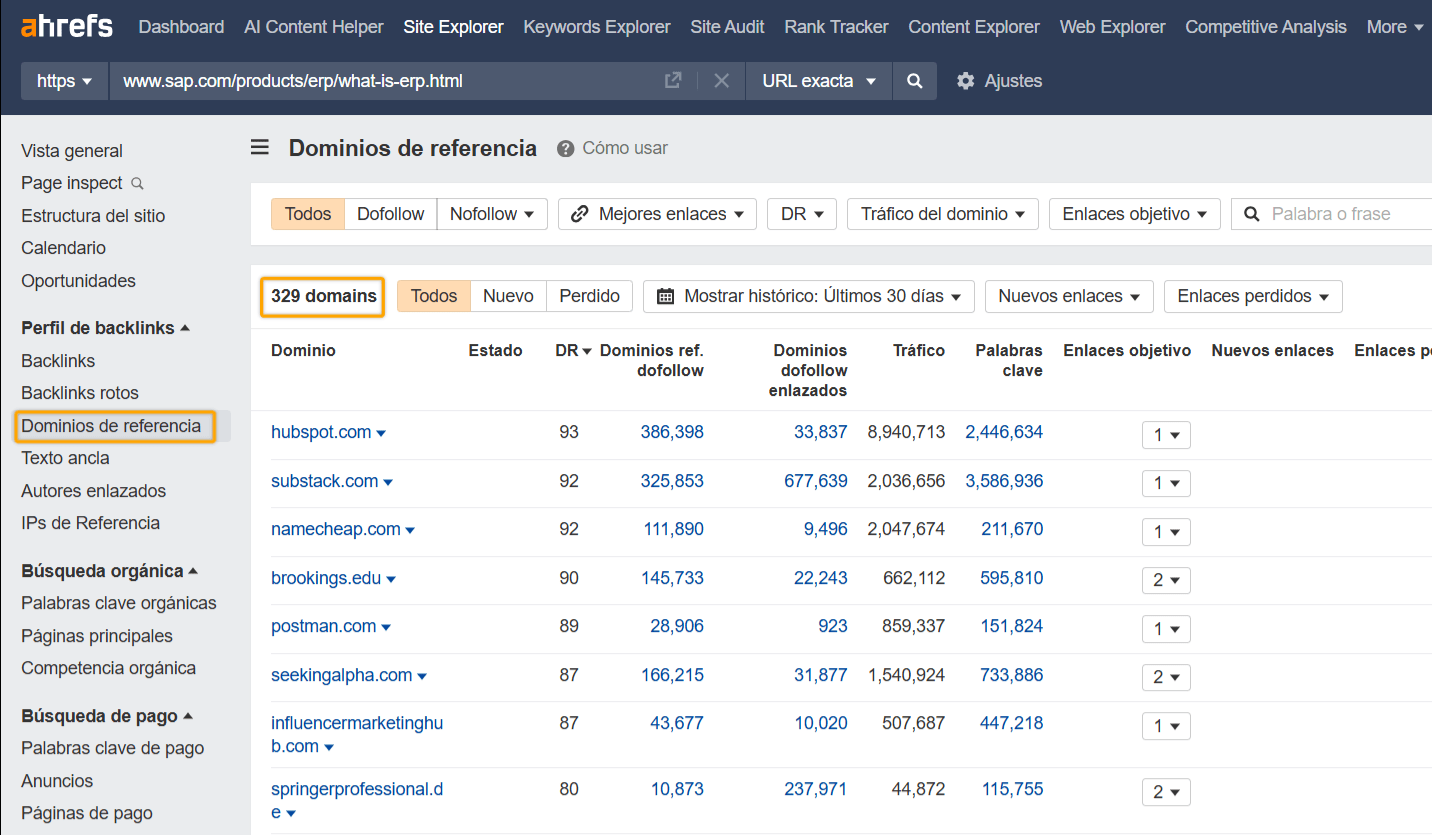This screenshot has width=1432, height=835.
Task: Open substack.com domain caret menu
Action: 388,482
